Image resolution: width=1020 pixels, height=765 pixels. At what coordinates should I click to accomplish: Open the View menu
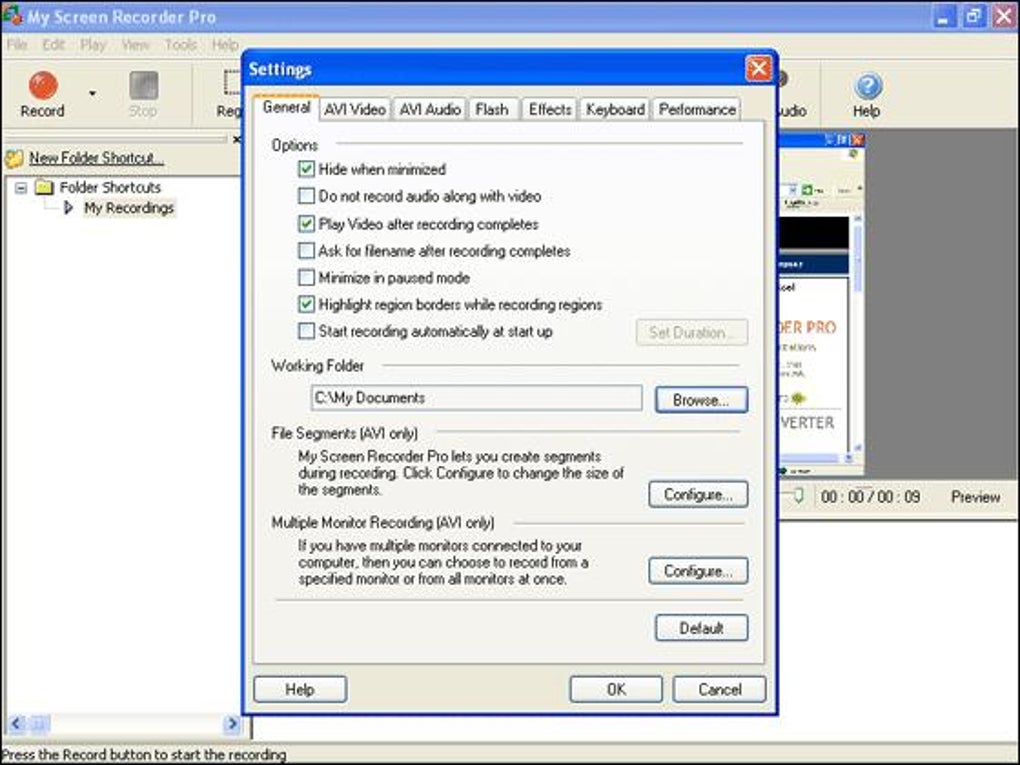tap(135, 45)
